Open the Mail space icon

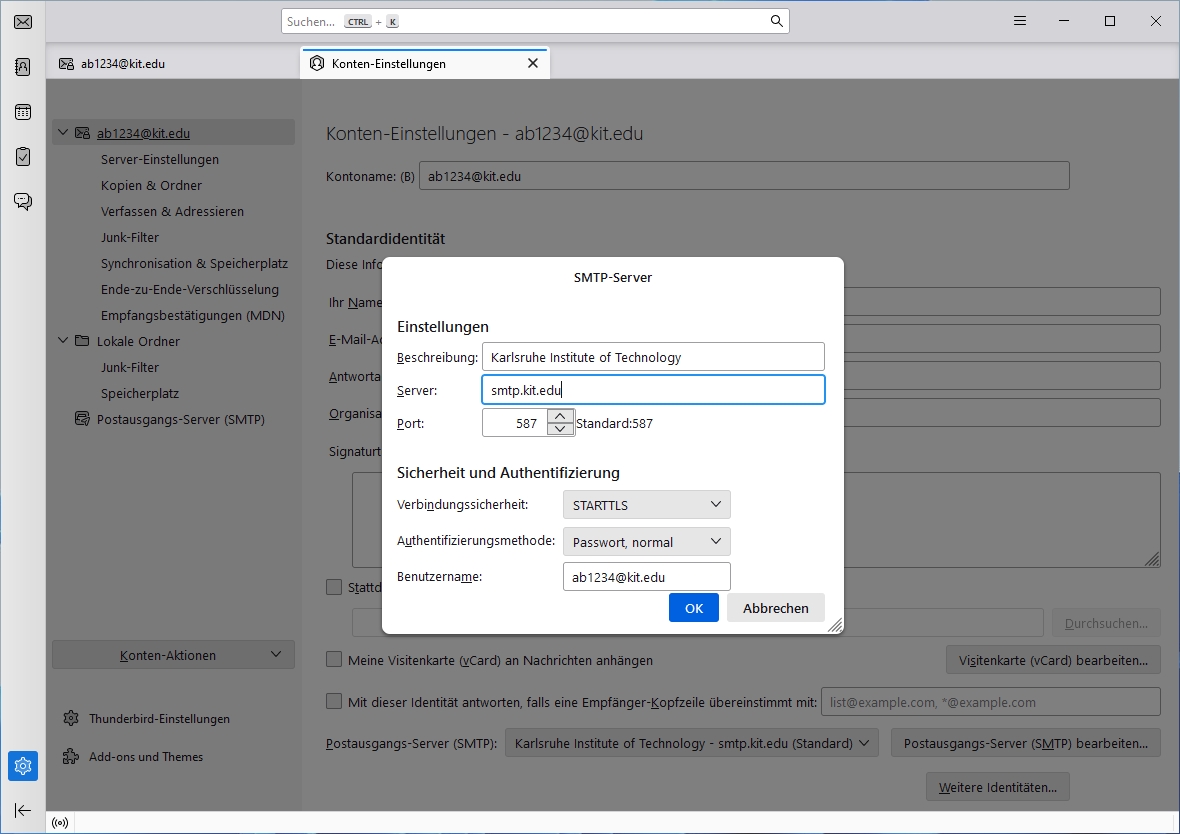[x=22, y=22]
